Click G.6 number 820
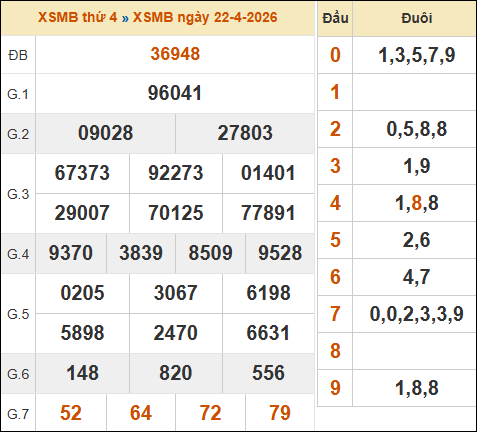This screenshot has width=477, height=432. point(176,373)
